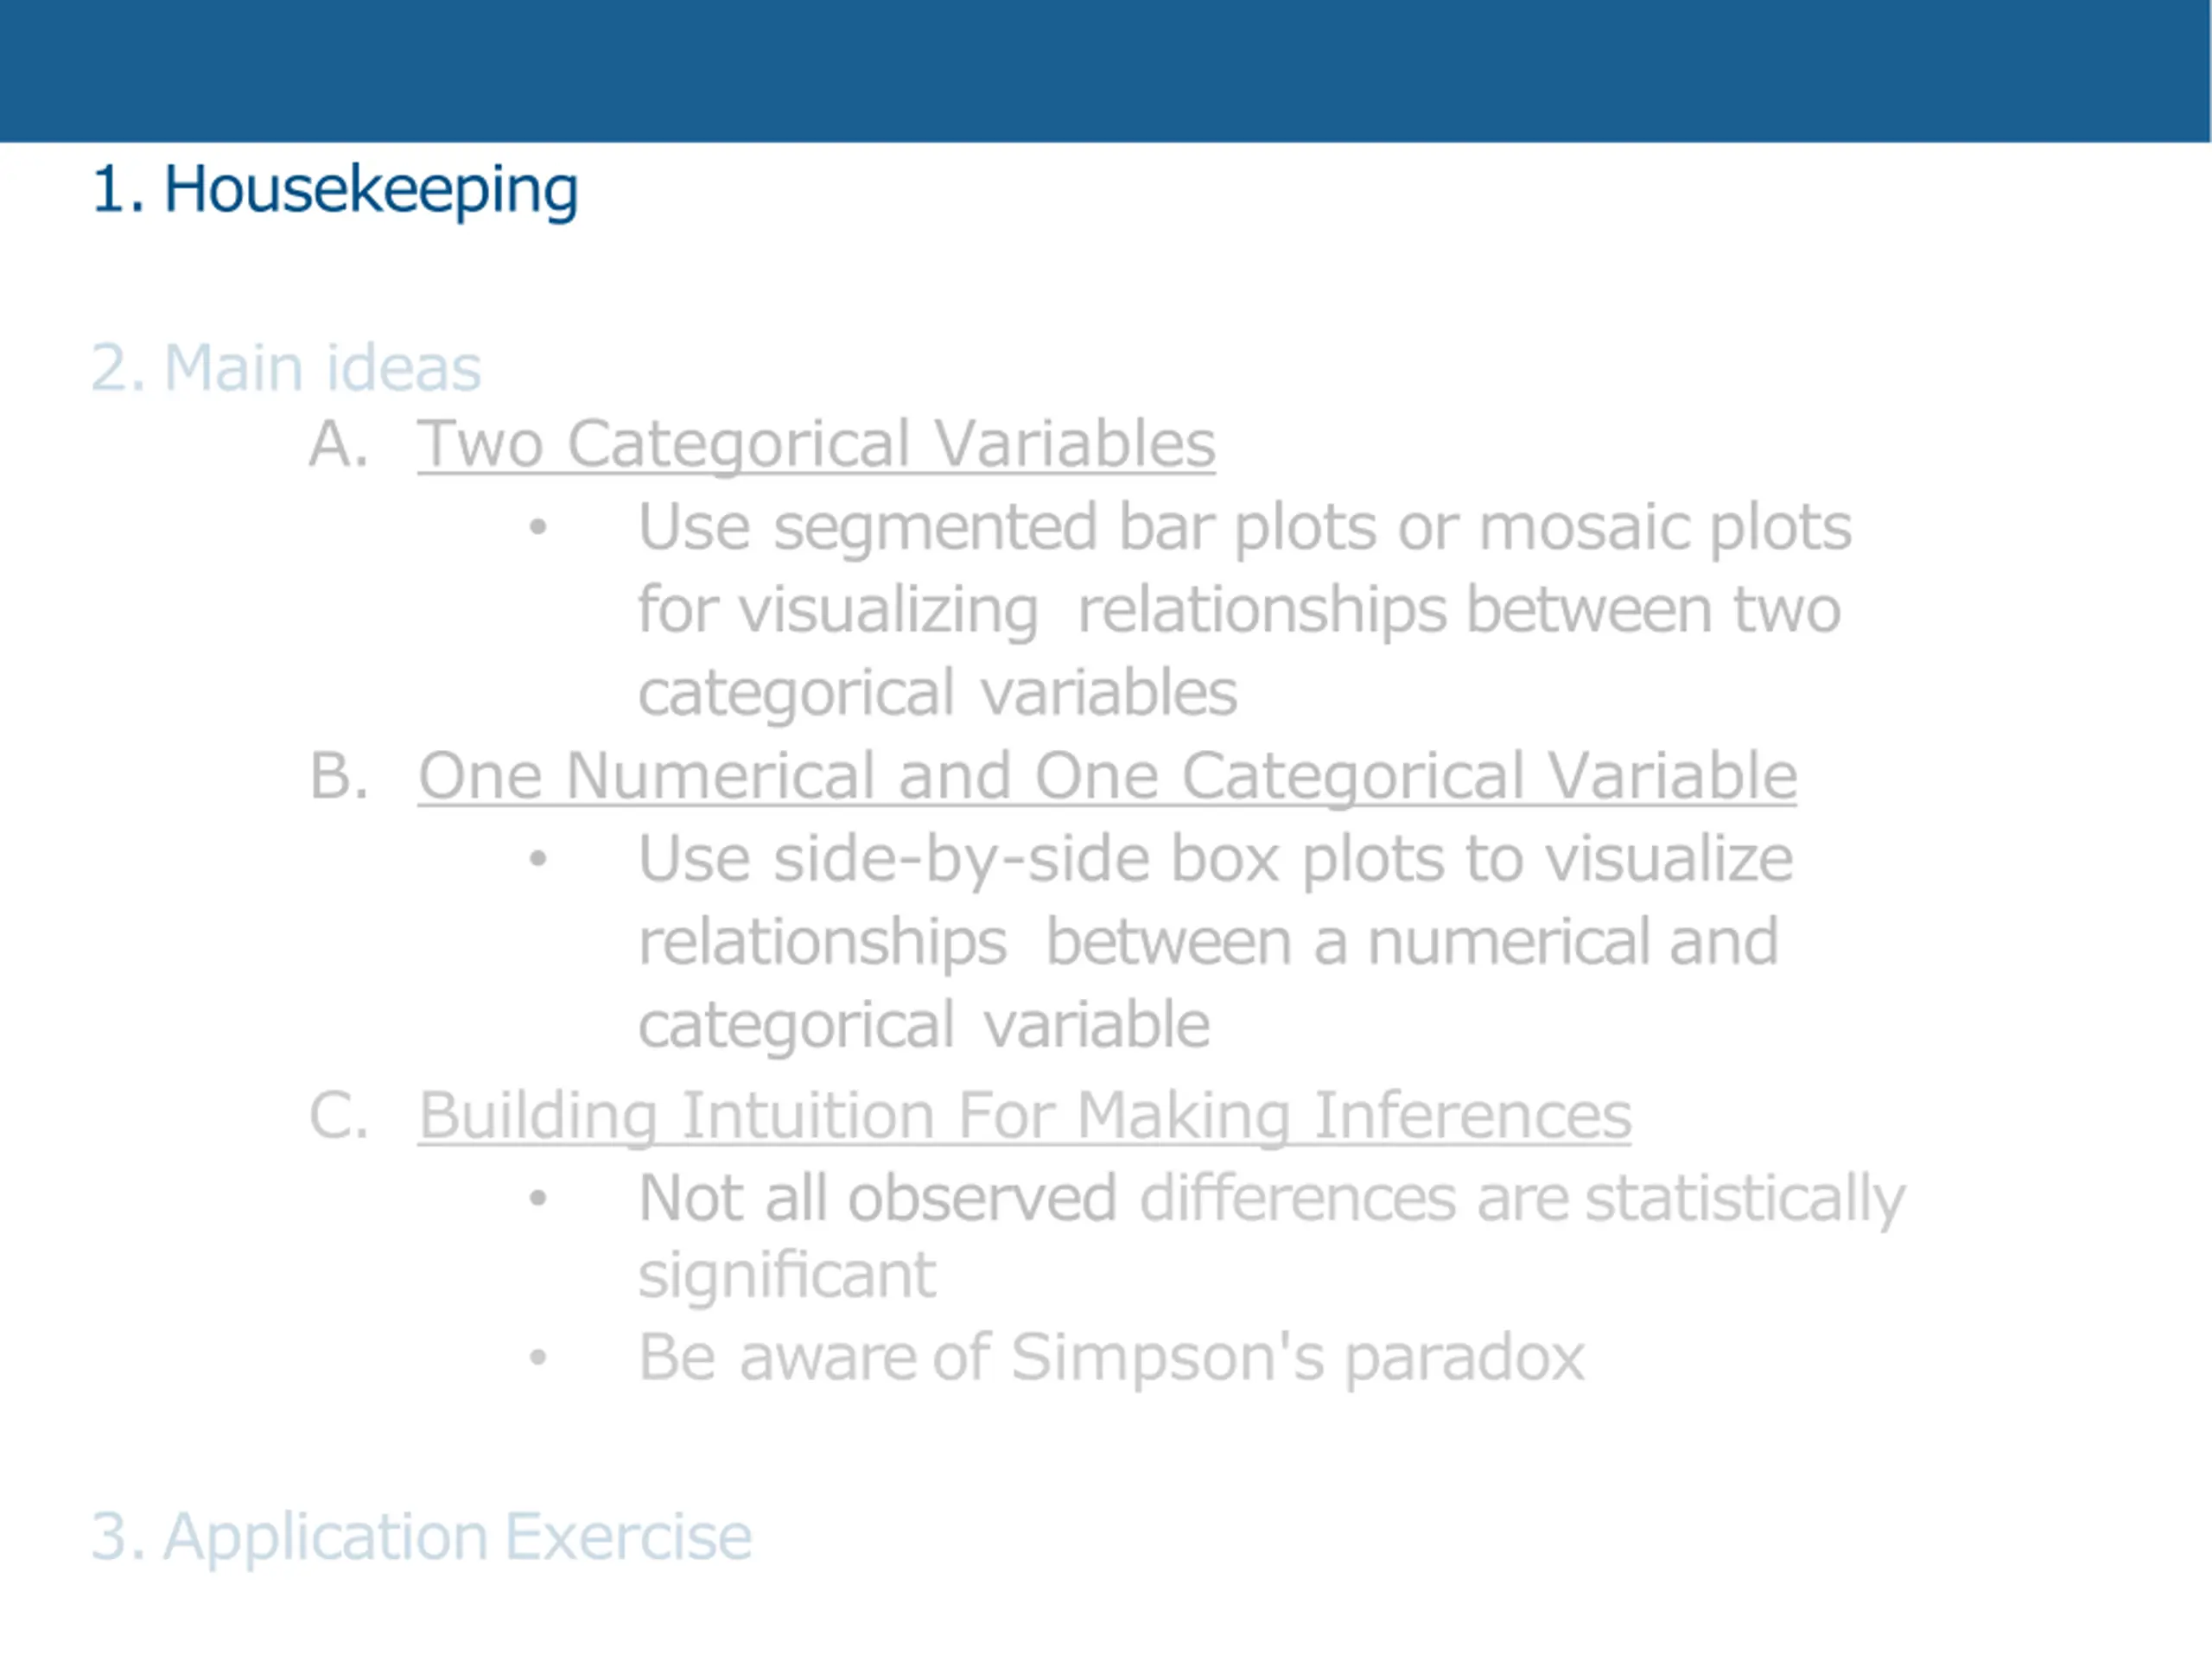Click the bullet dot before 'Use segmented'
Viewport: 2212px width, 1661px height.
tap(538, 527)
